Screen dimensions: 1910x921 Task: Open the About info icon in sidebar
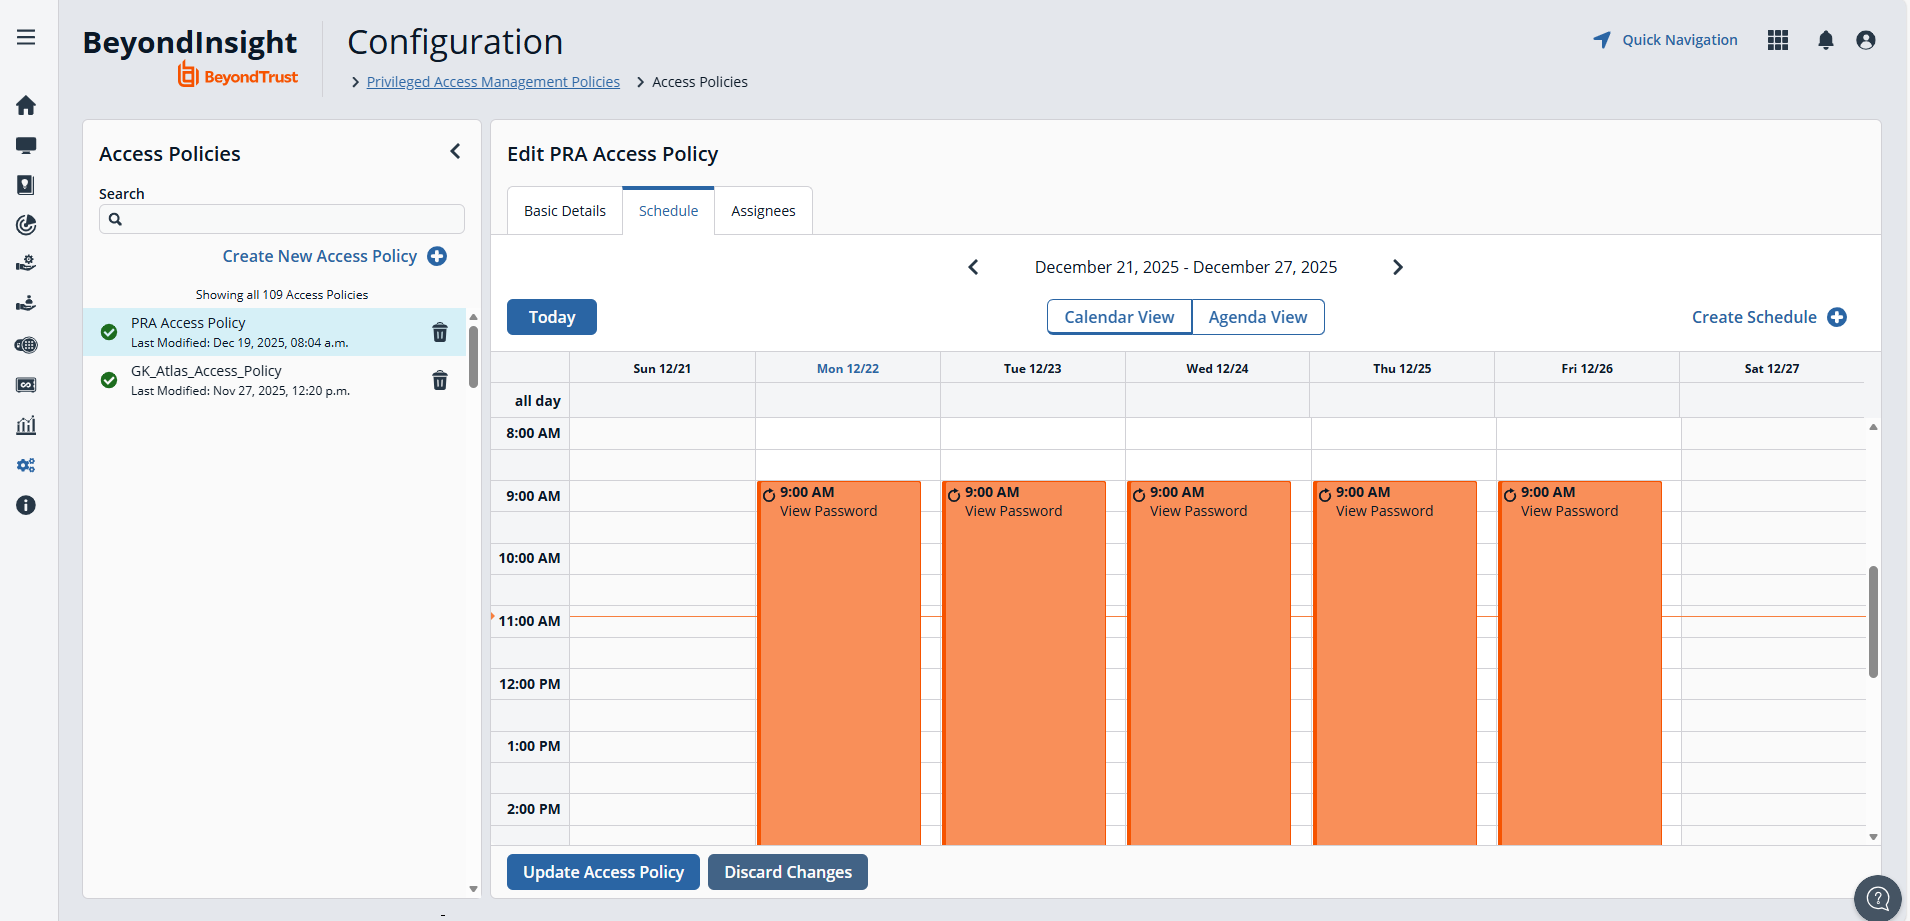click(x=26, y=505)
